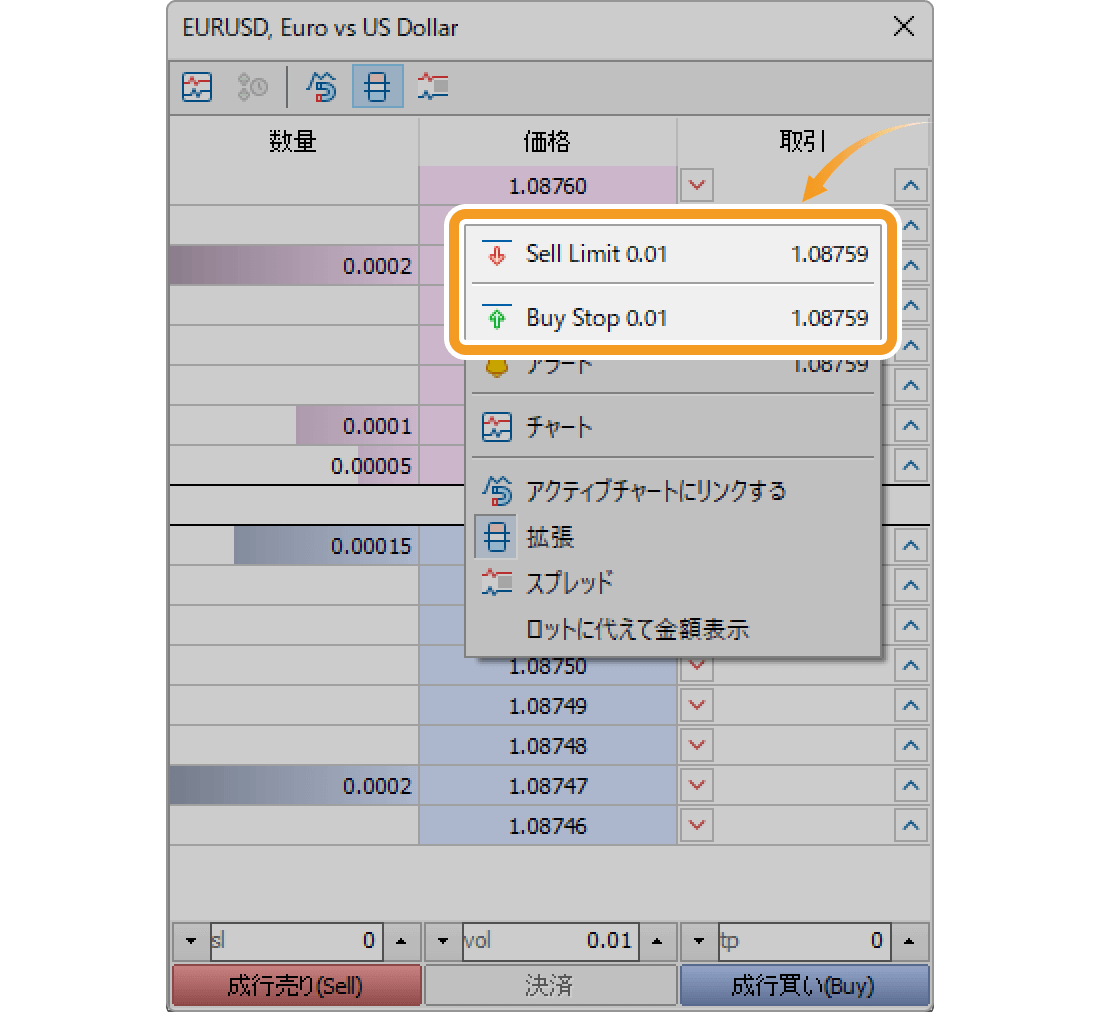The height and width of the screenshot is (1012, 1100).
Task: Click the 価格 column header
Action: pyautogui.click(x=547, y=142)
